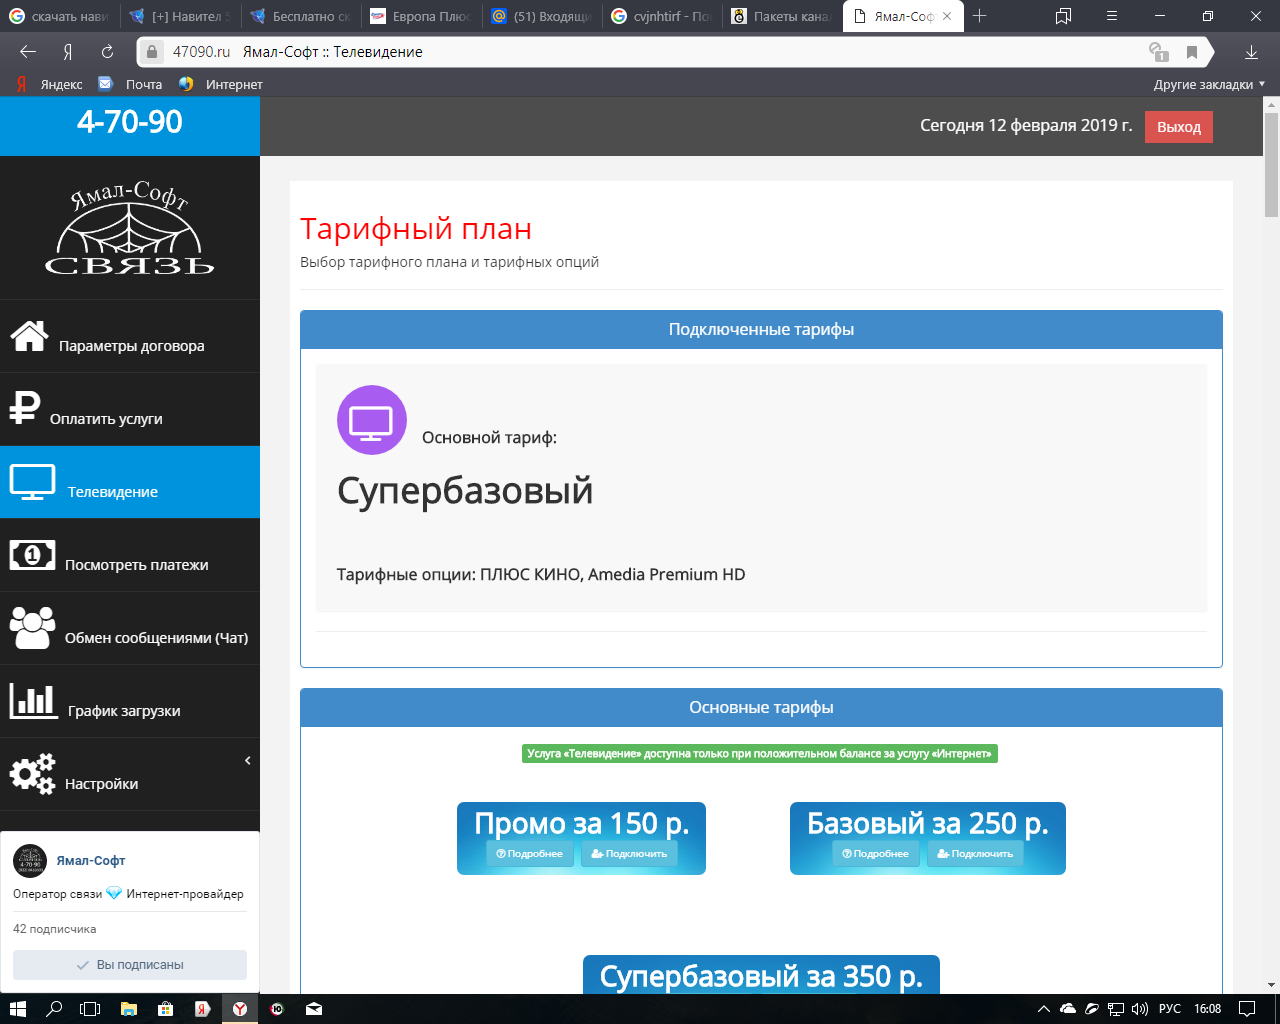Open the Интернет bookmark
The height and width of the screenshot is (1024, 1280).
point(221,84)
